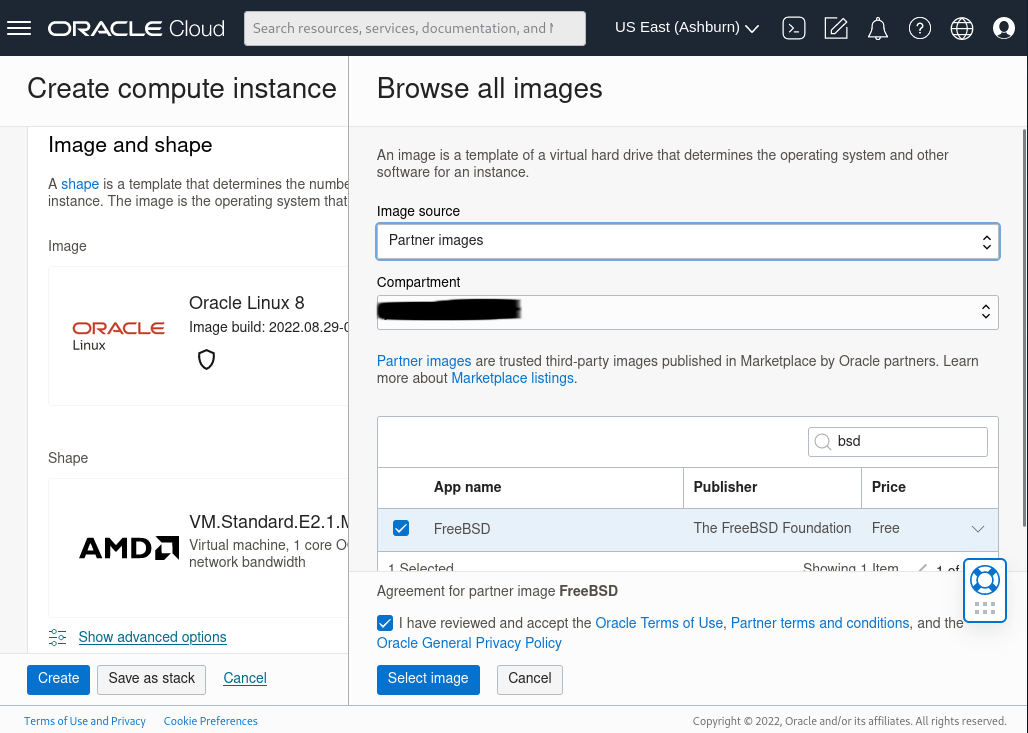1028x733 pixels.
Task: Click the Free price cell
Action: pyautogui.click(x=886, y=528)
